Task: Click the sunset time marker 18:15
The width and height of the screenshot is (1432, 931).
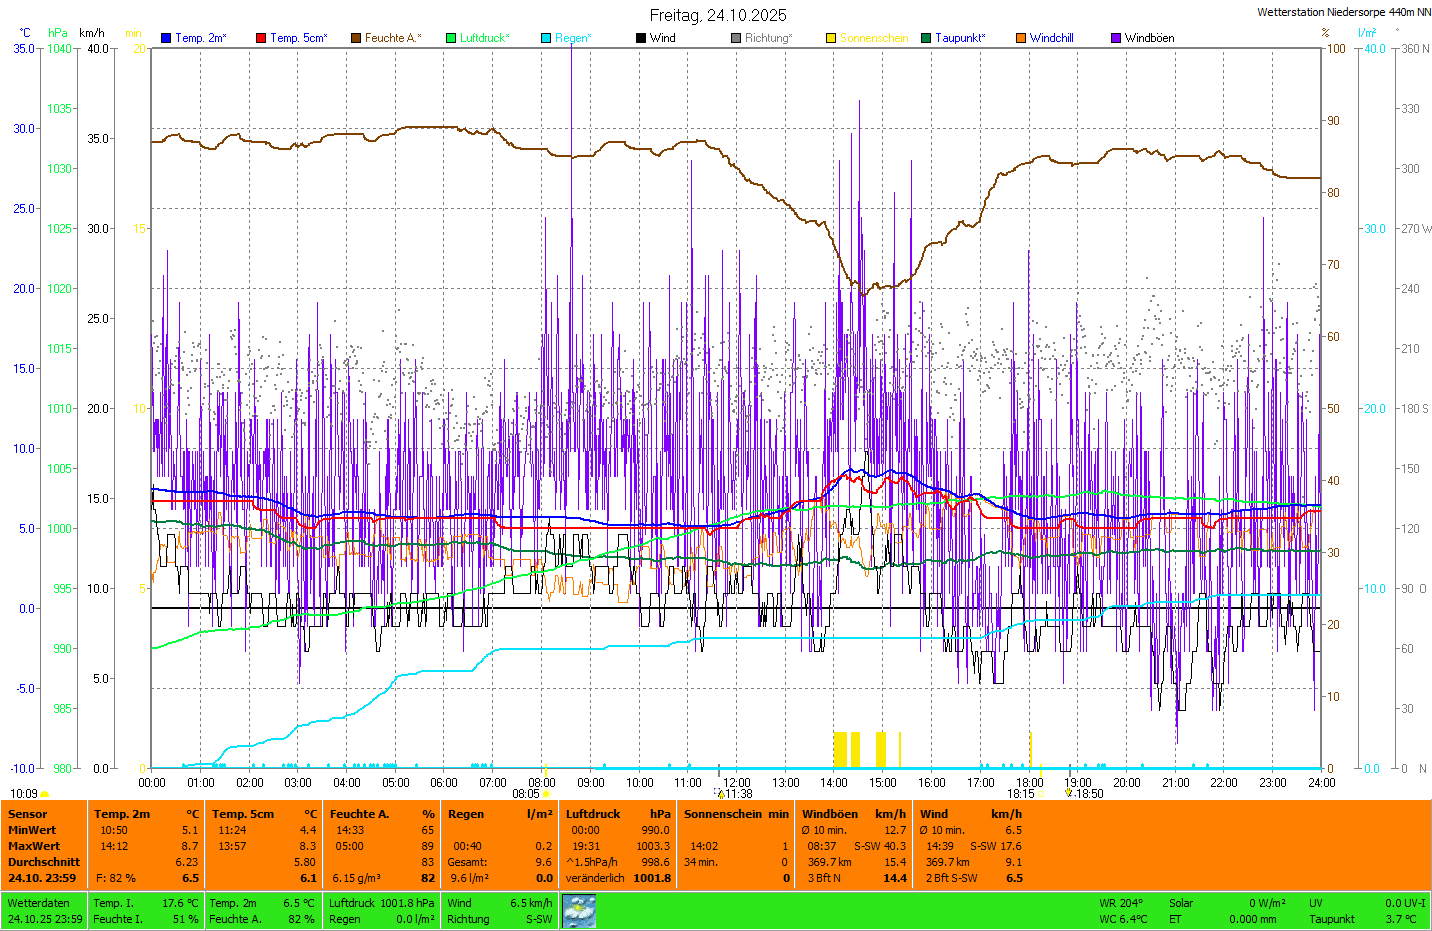Action: 1020,794
